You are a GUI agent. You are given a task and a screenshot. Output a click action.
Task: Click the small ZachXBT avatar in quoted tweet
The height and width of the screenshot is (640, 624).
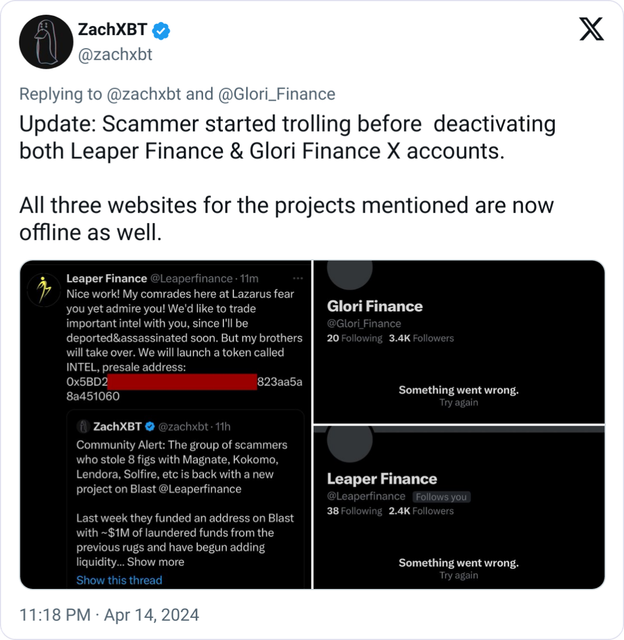(x=83, y=427)
